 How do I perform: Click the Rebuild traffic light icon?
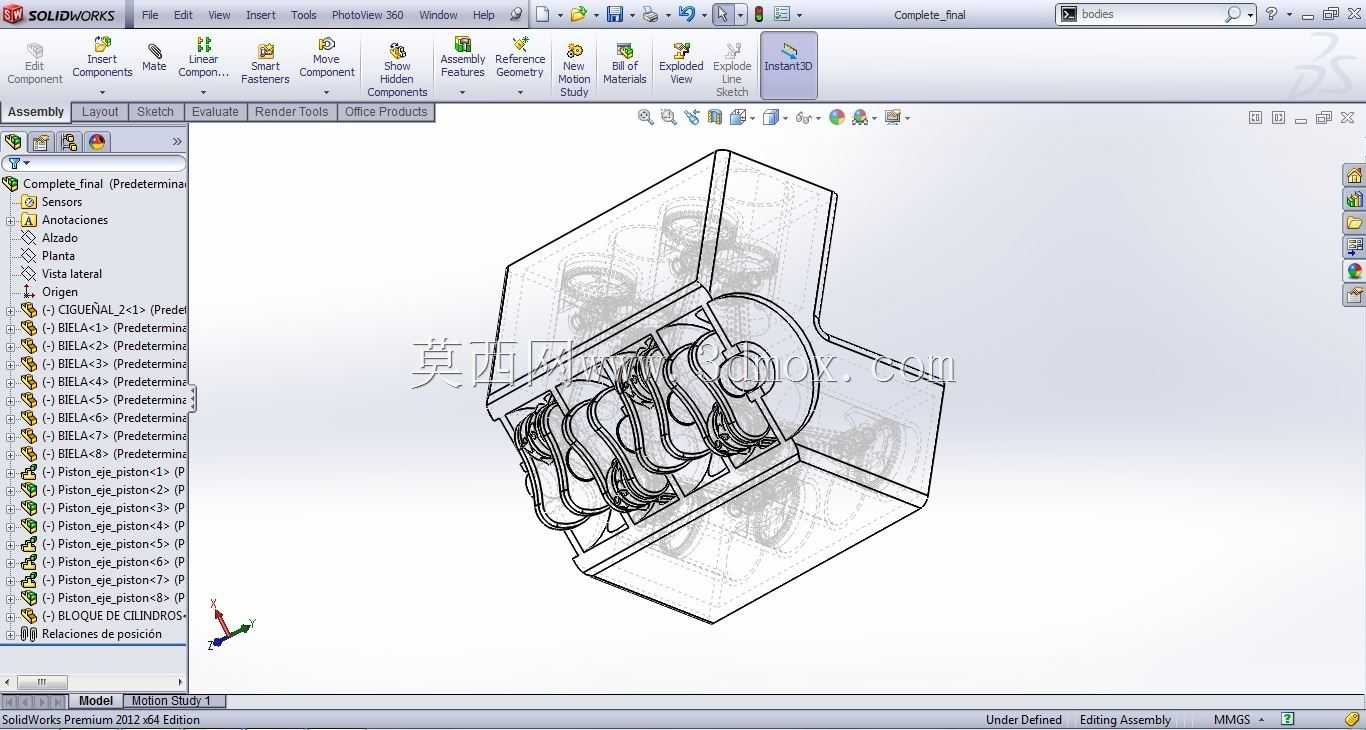759,14
